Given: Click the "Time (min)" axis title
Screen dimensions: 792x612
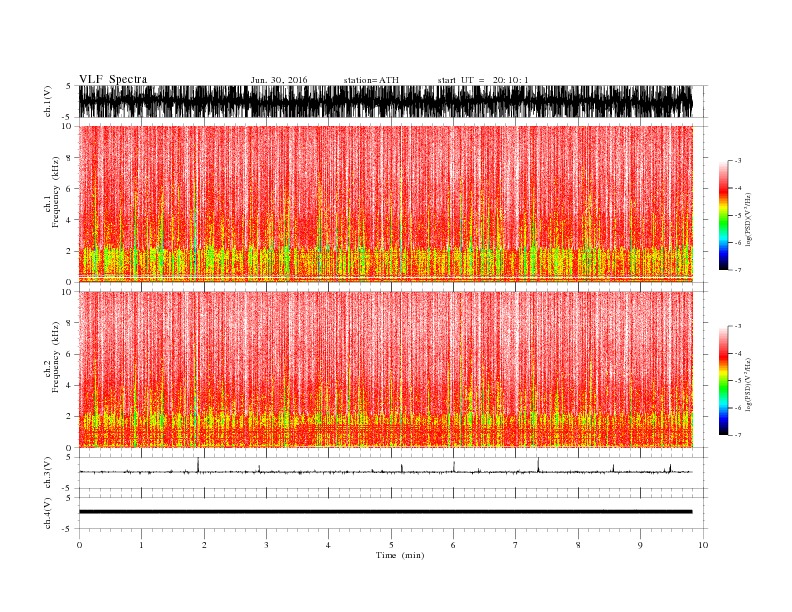Looking at the screenshot, I should [400, 555].
